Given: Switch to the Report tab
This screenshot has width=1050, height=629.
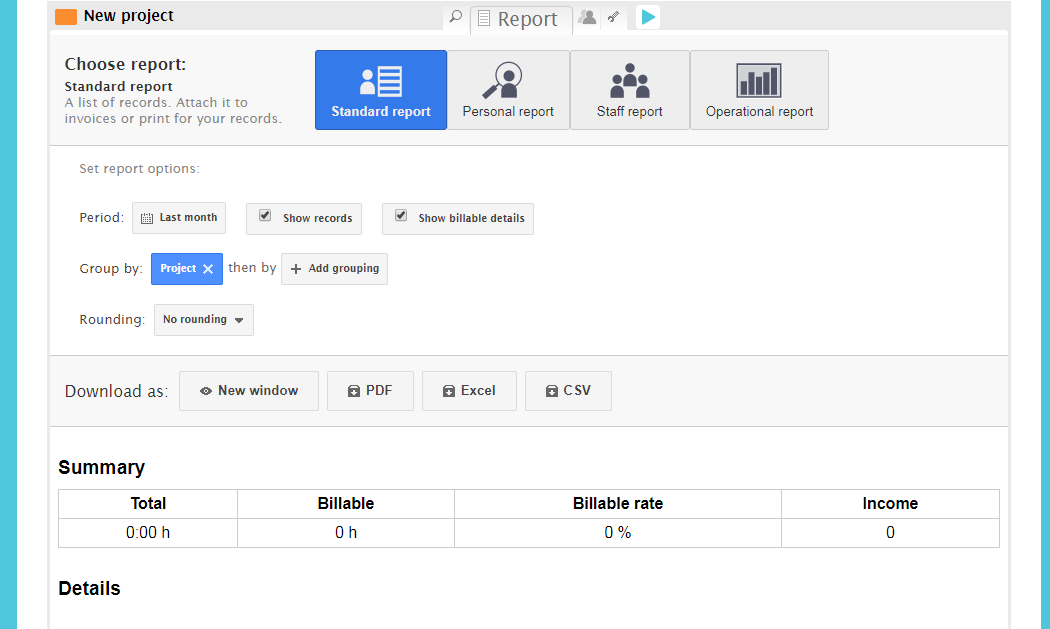Looking at the screenshot, I should point(521,19).
